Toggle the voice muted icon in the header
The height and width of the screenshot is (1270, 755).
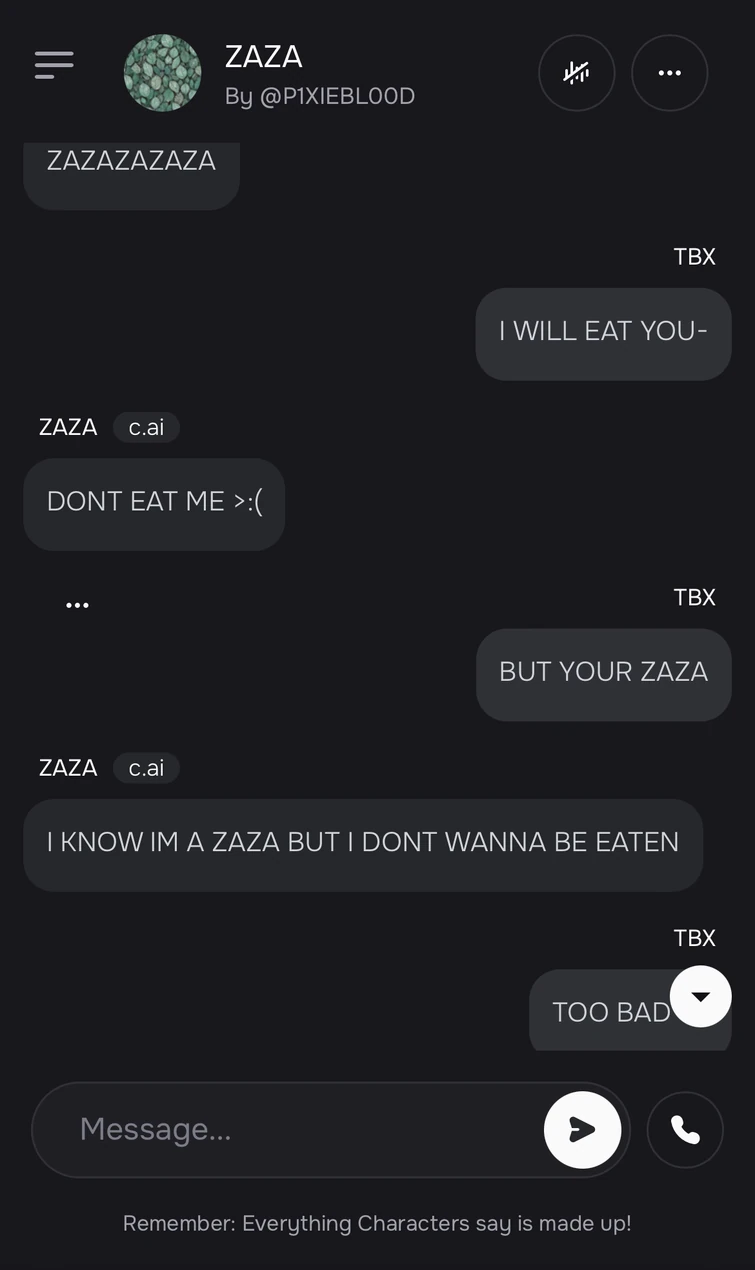pos(576,73)
